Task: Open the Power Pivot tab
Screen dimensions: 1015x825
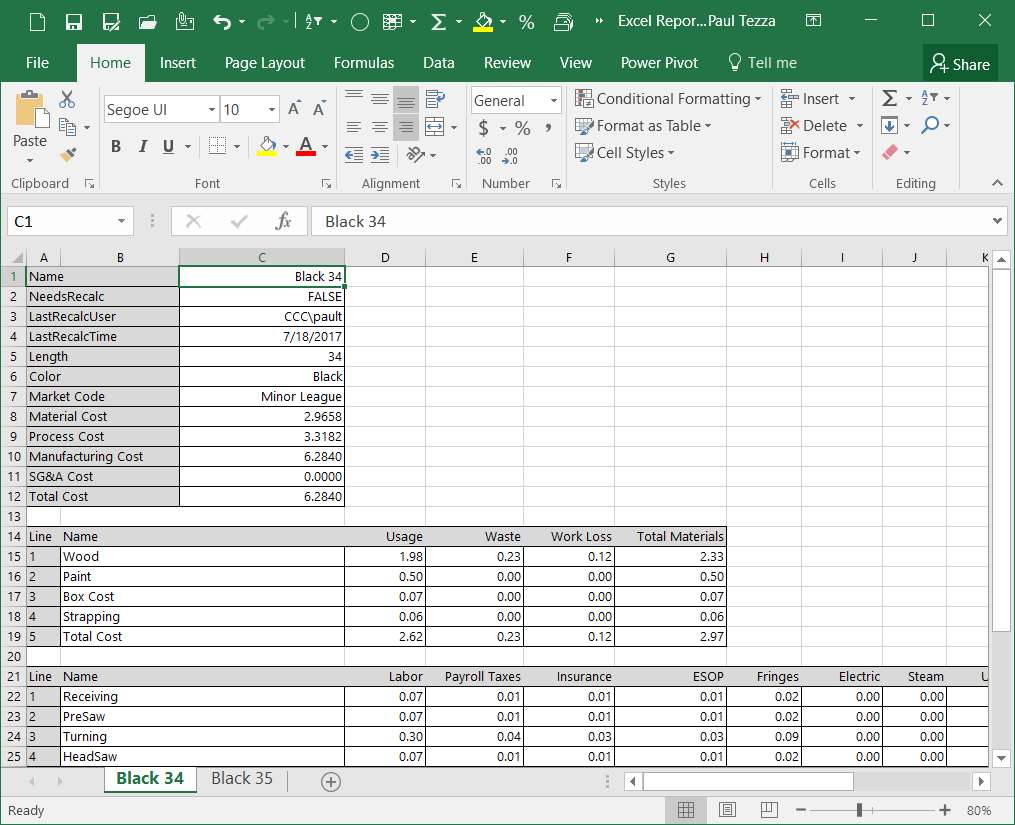Action: click(659, 63)
